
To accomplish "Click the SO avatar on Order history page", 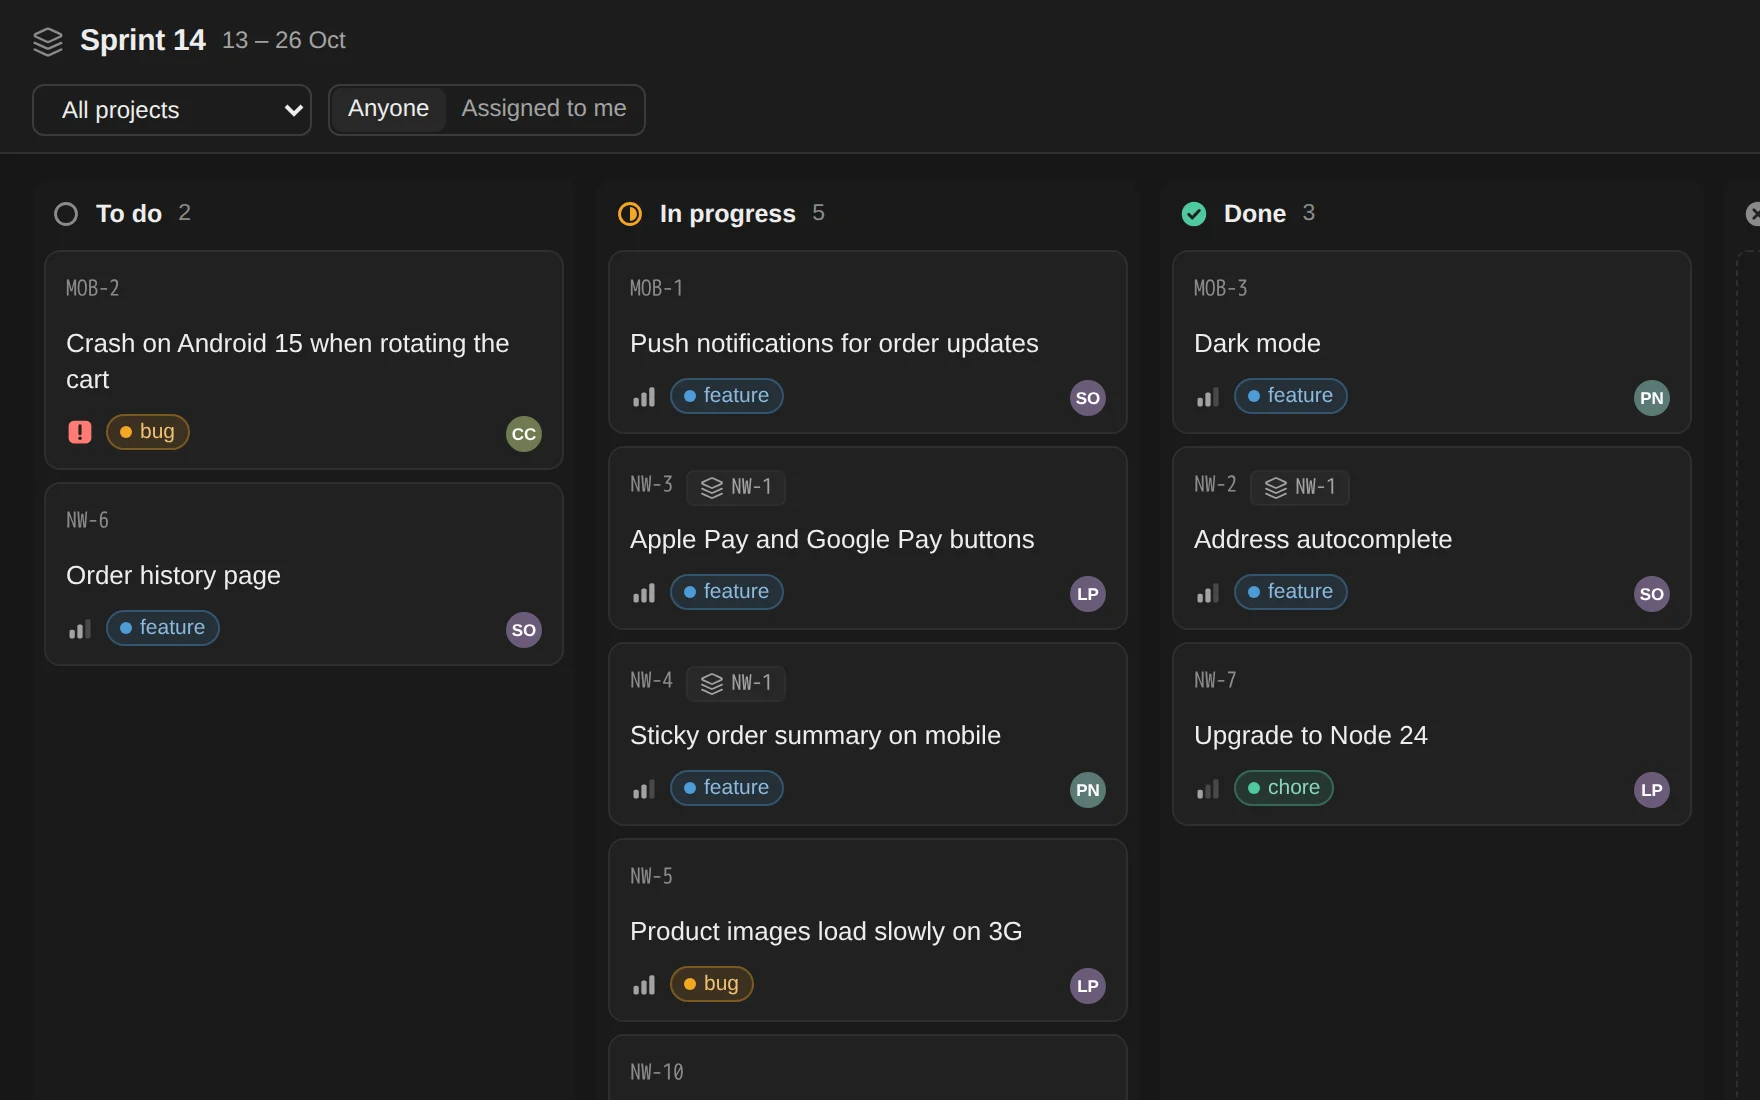I will [x=524, y=630].
